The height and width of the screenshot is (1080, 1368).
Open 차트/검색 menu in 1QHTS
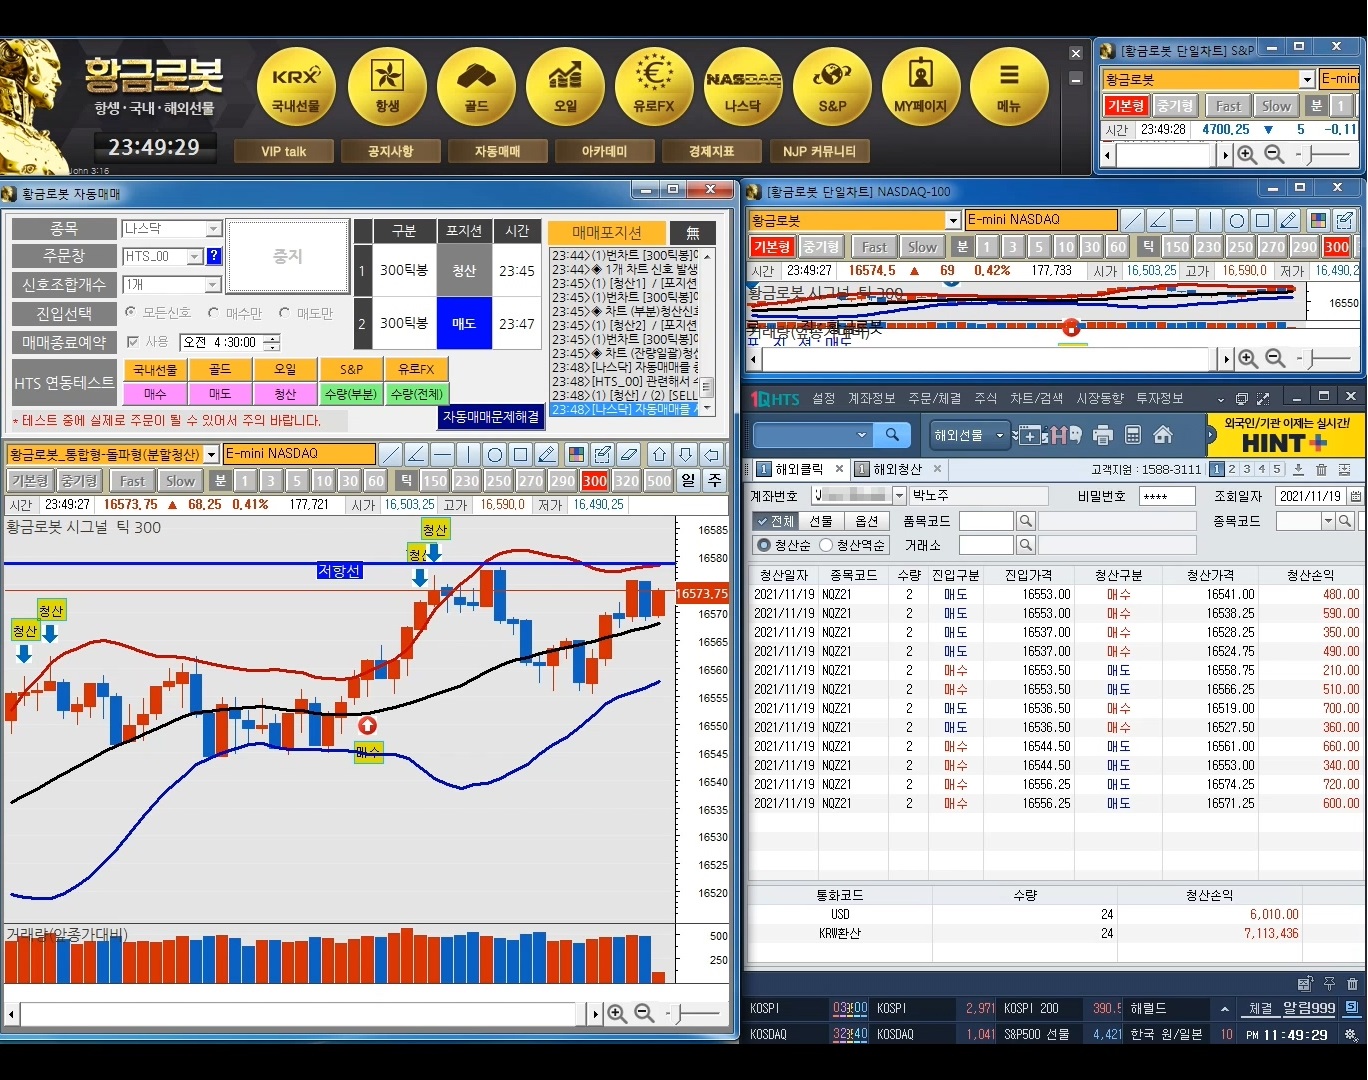pyautogui.click(x=1036, y=398)
